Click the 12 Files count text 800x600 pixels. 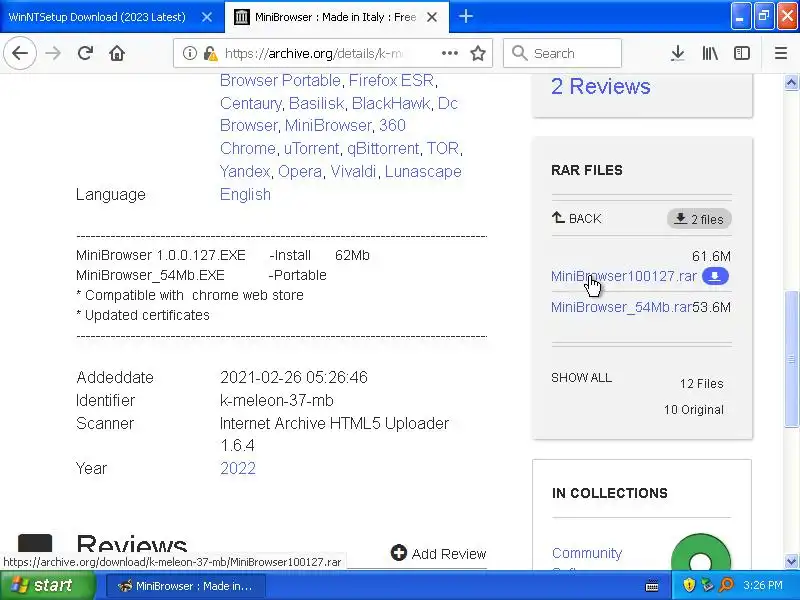(702, 384)
